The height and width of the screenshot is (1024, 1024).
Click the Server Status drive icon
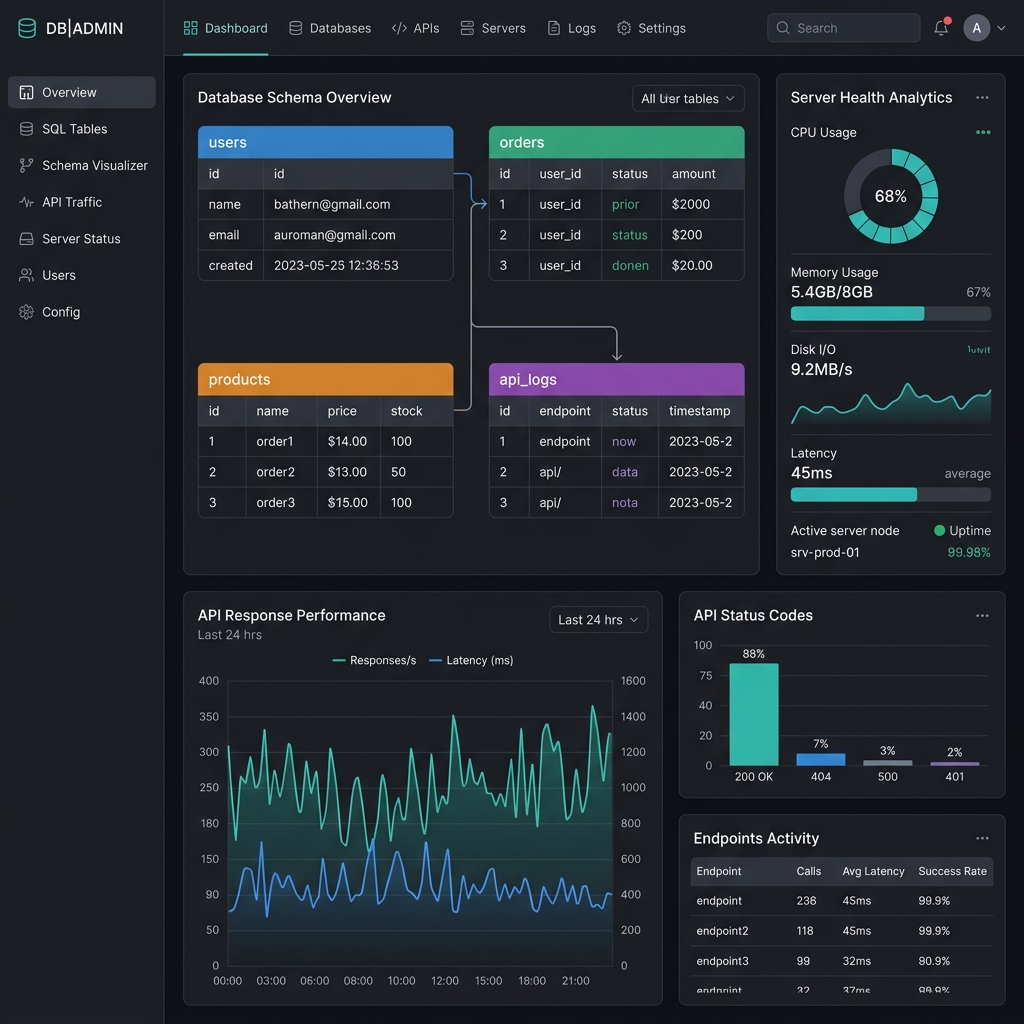point(26,239)
